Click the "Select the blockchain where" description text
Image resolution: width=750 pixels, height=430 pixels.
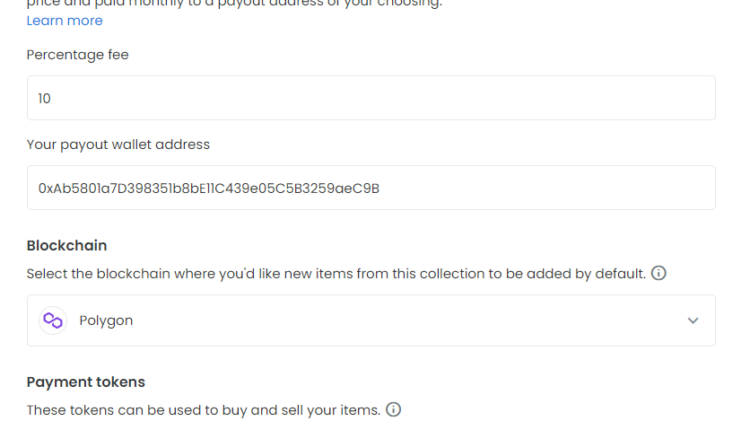(335, 274)
